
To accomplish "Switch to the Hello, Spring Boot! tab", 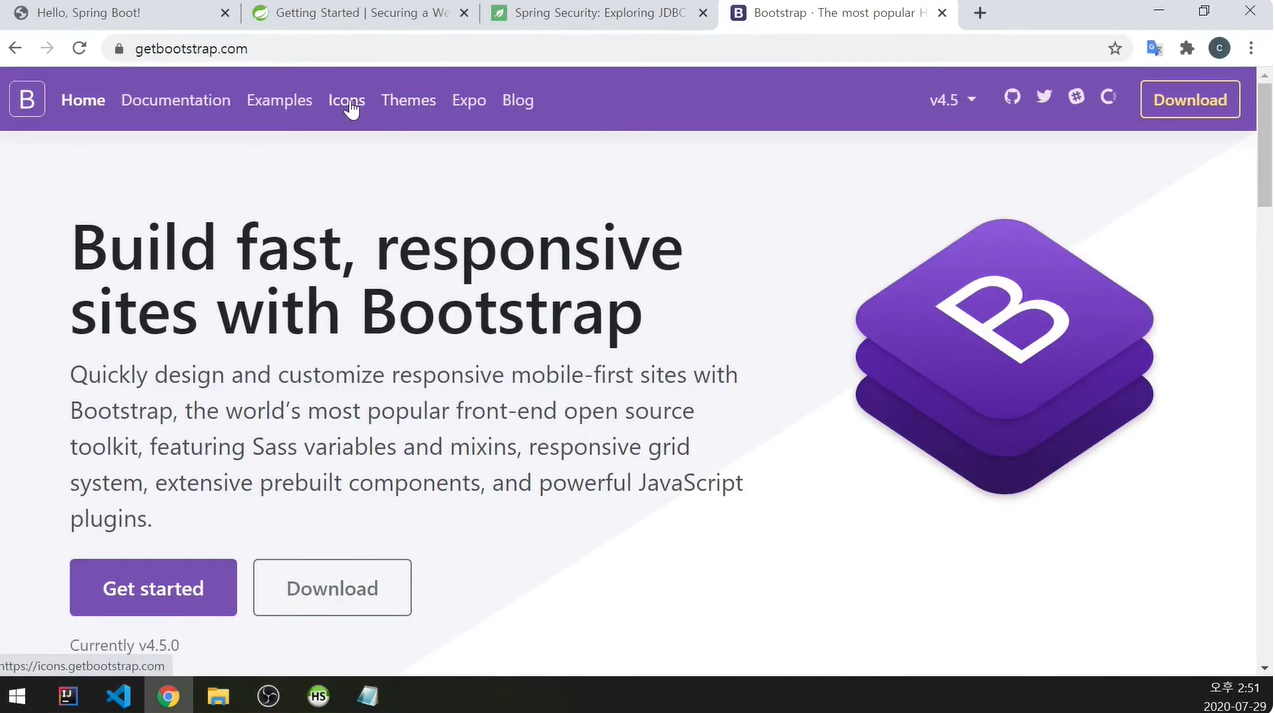I will (120, 13).
